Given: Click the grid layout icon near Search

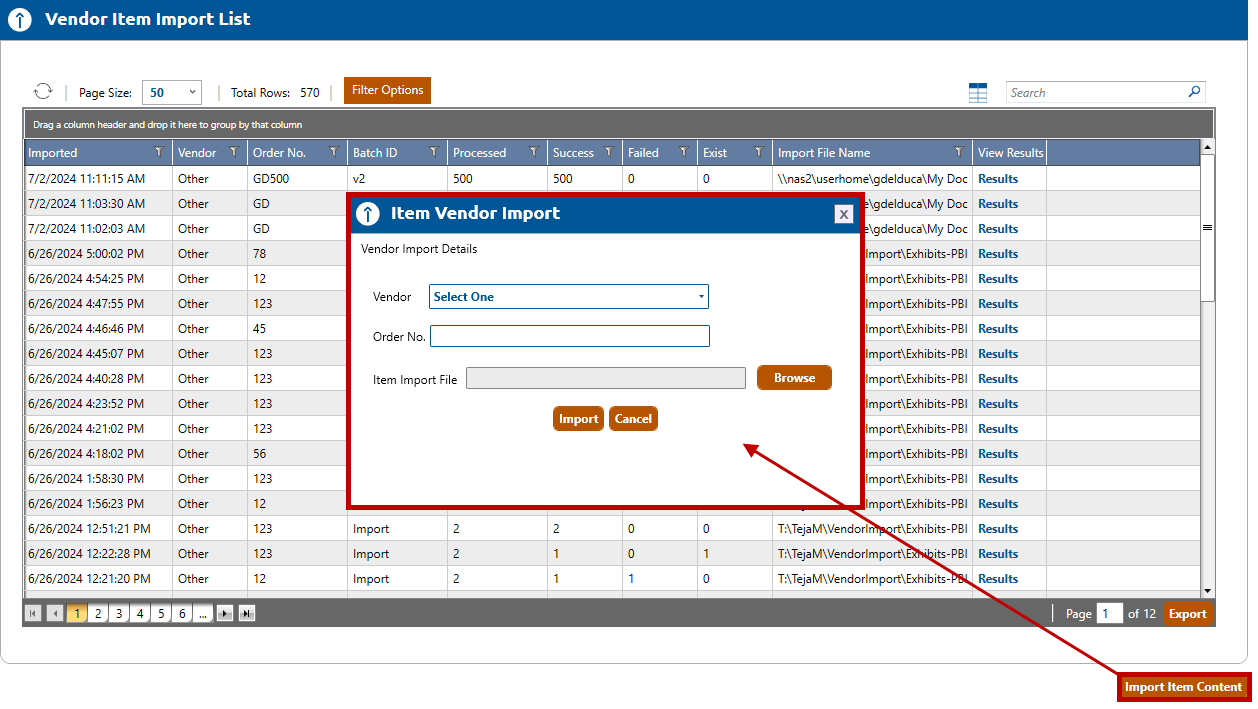Looking at the screenshot, I should click(978, 93).
